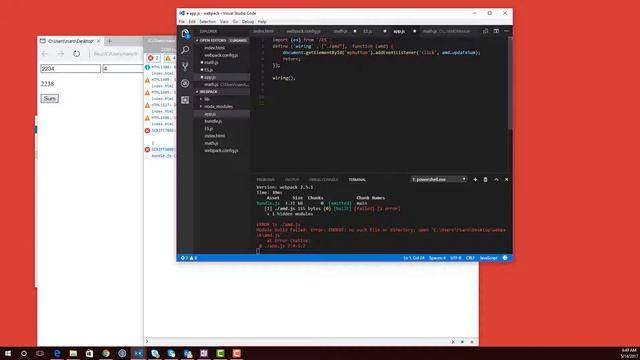Open the Help menu

(x=262, y=22)
